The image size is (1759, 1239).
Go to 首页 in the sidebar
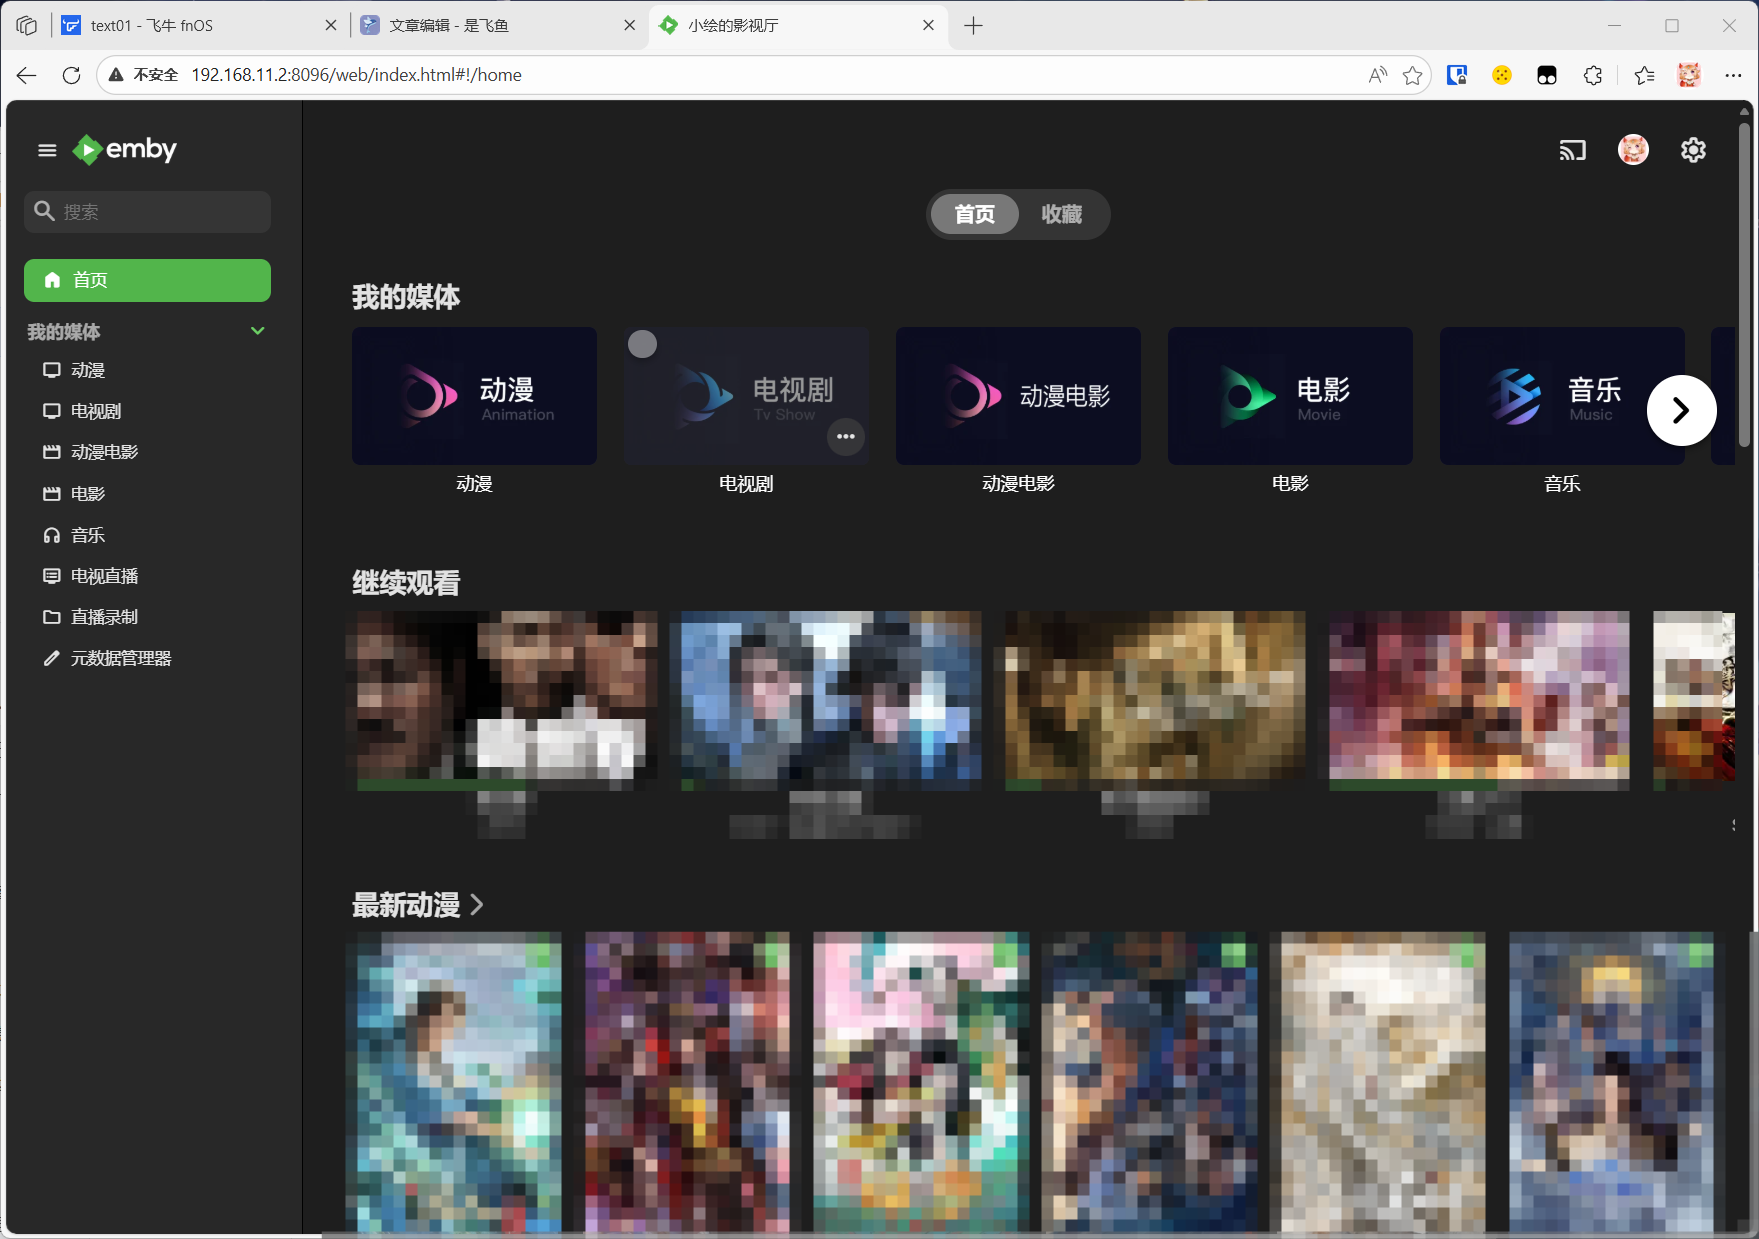pyautogui.click(x=147, y=280)
